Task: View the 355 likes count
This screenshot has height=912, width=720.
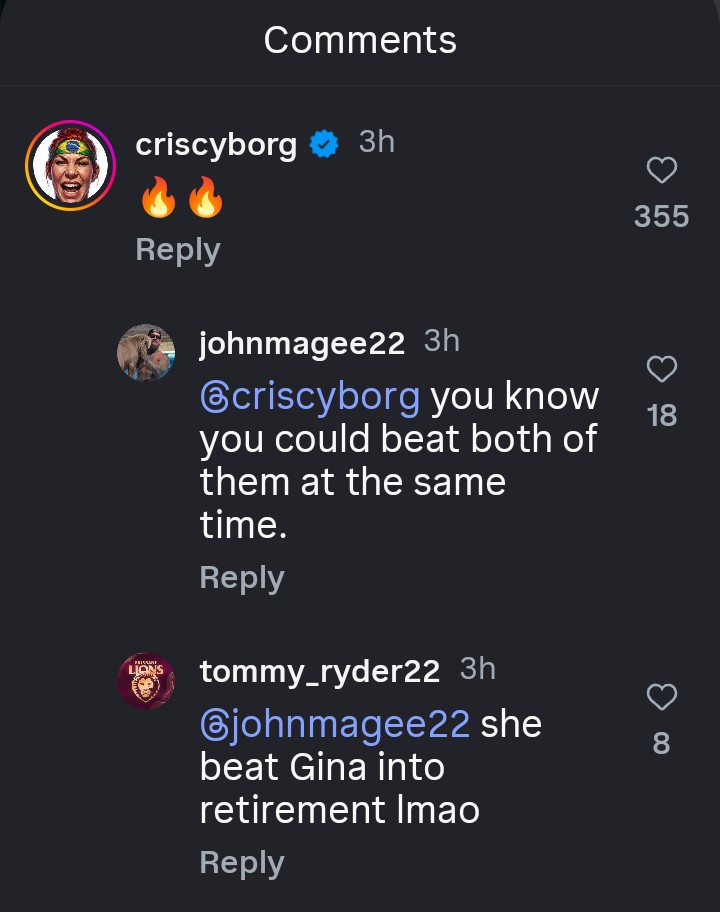Action: (x=661, y=216)
